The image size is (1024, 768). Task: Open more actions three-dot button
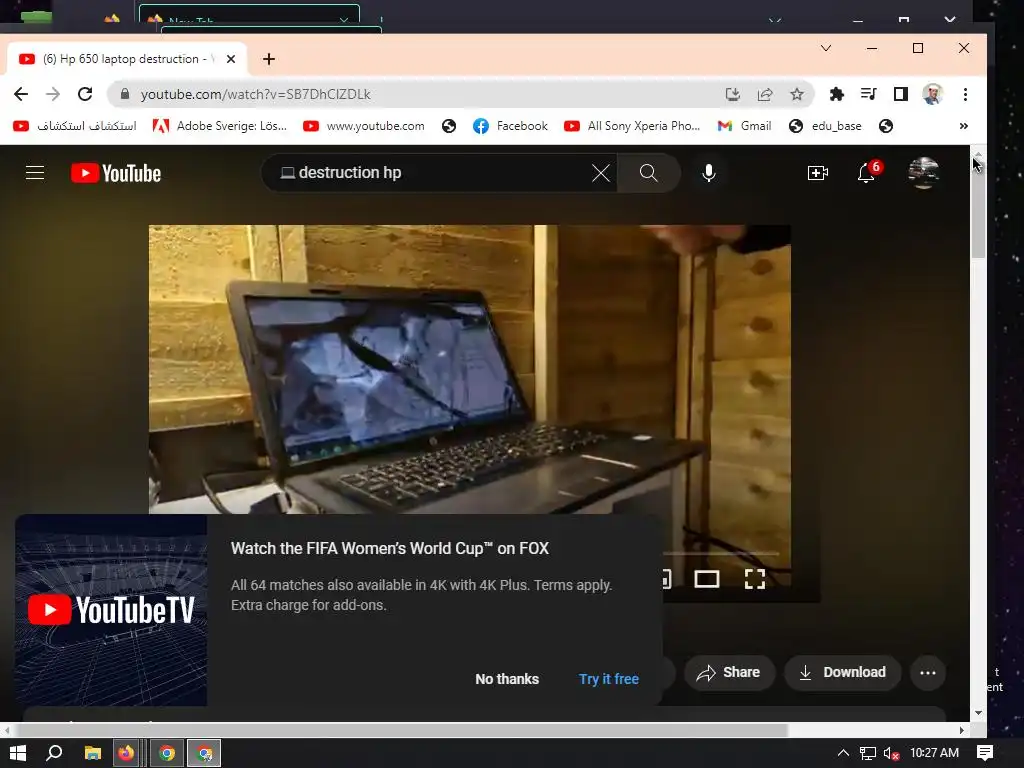(928, 673)
